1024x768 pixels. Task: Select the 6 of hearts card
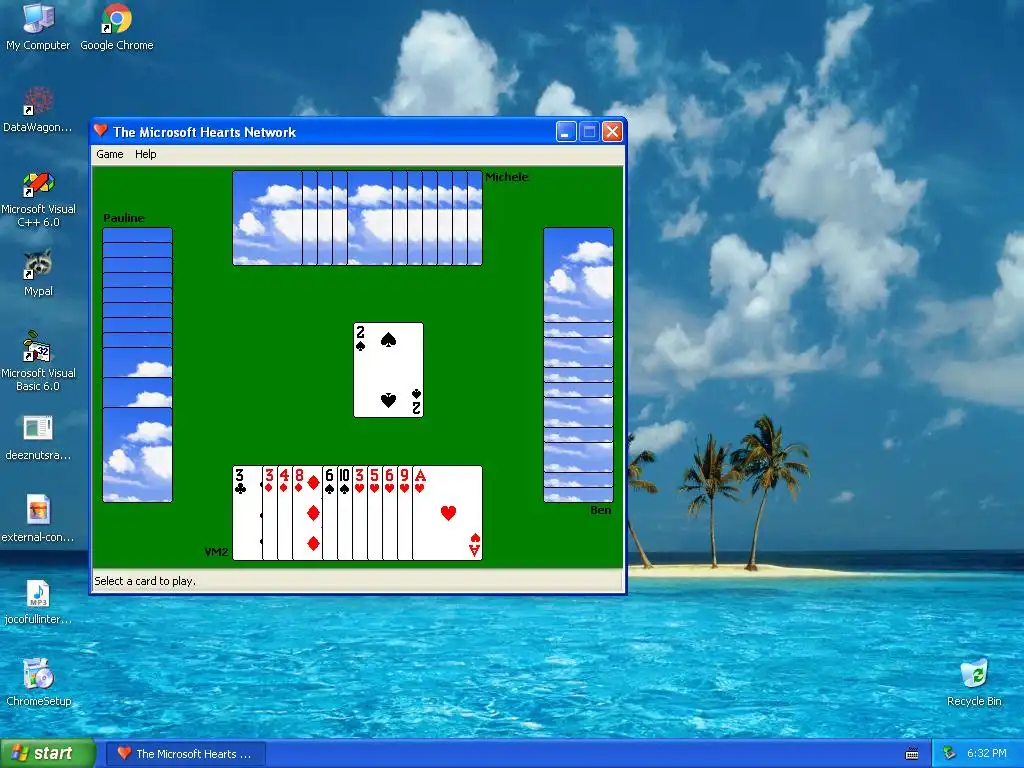[x=390, y=513]
